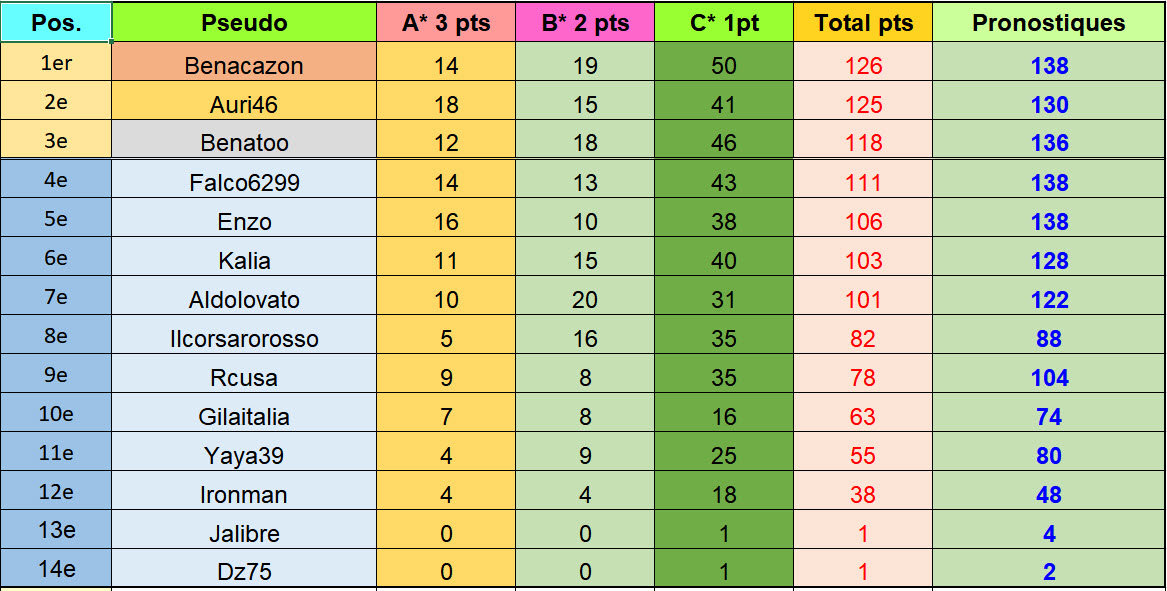The image size is (1167, 591).
Task: Click the C* 1pt column header
Action: click(x=724, y=22)
